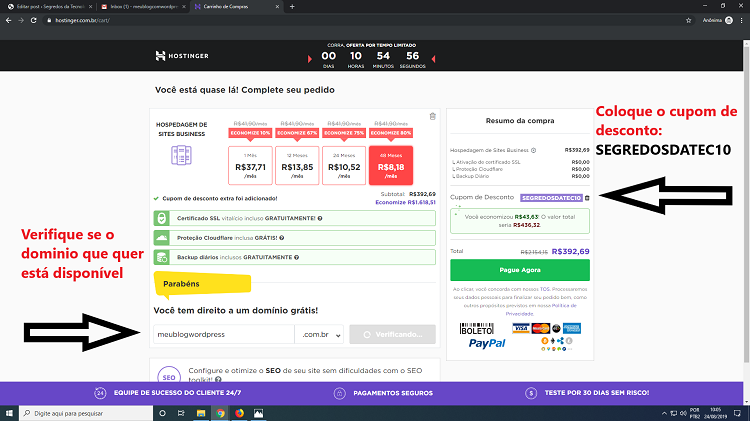Click the daily backup database icon
Viewport: 750px width, 421px height.
point(162,257)
